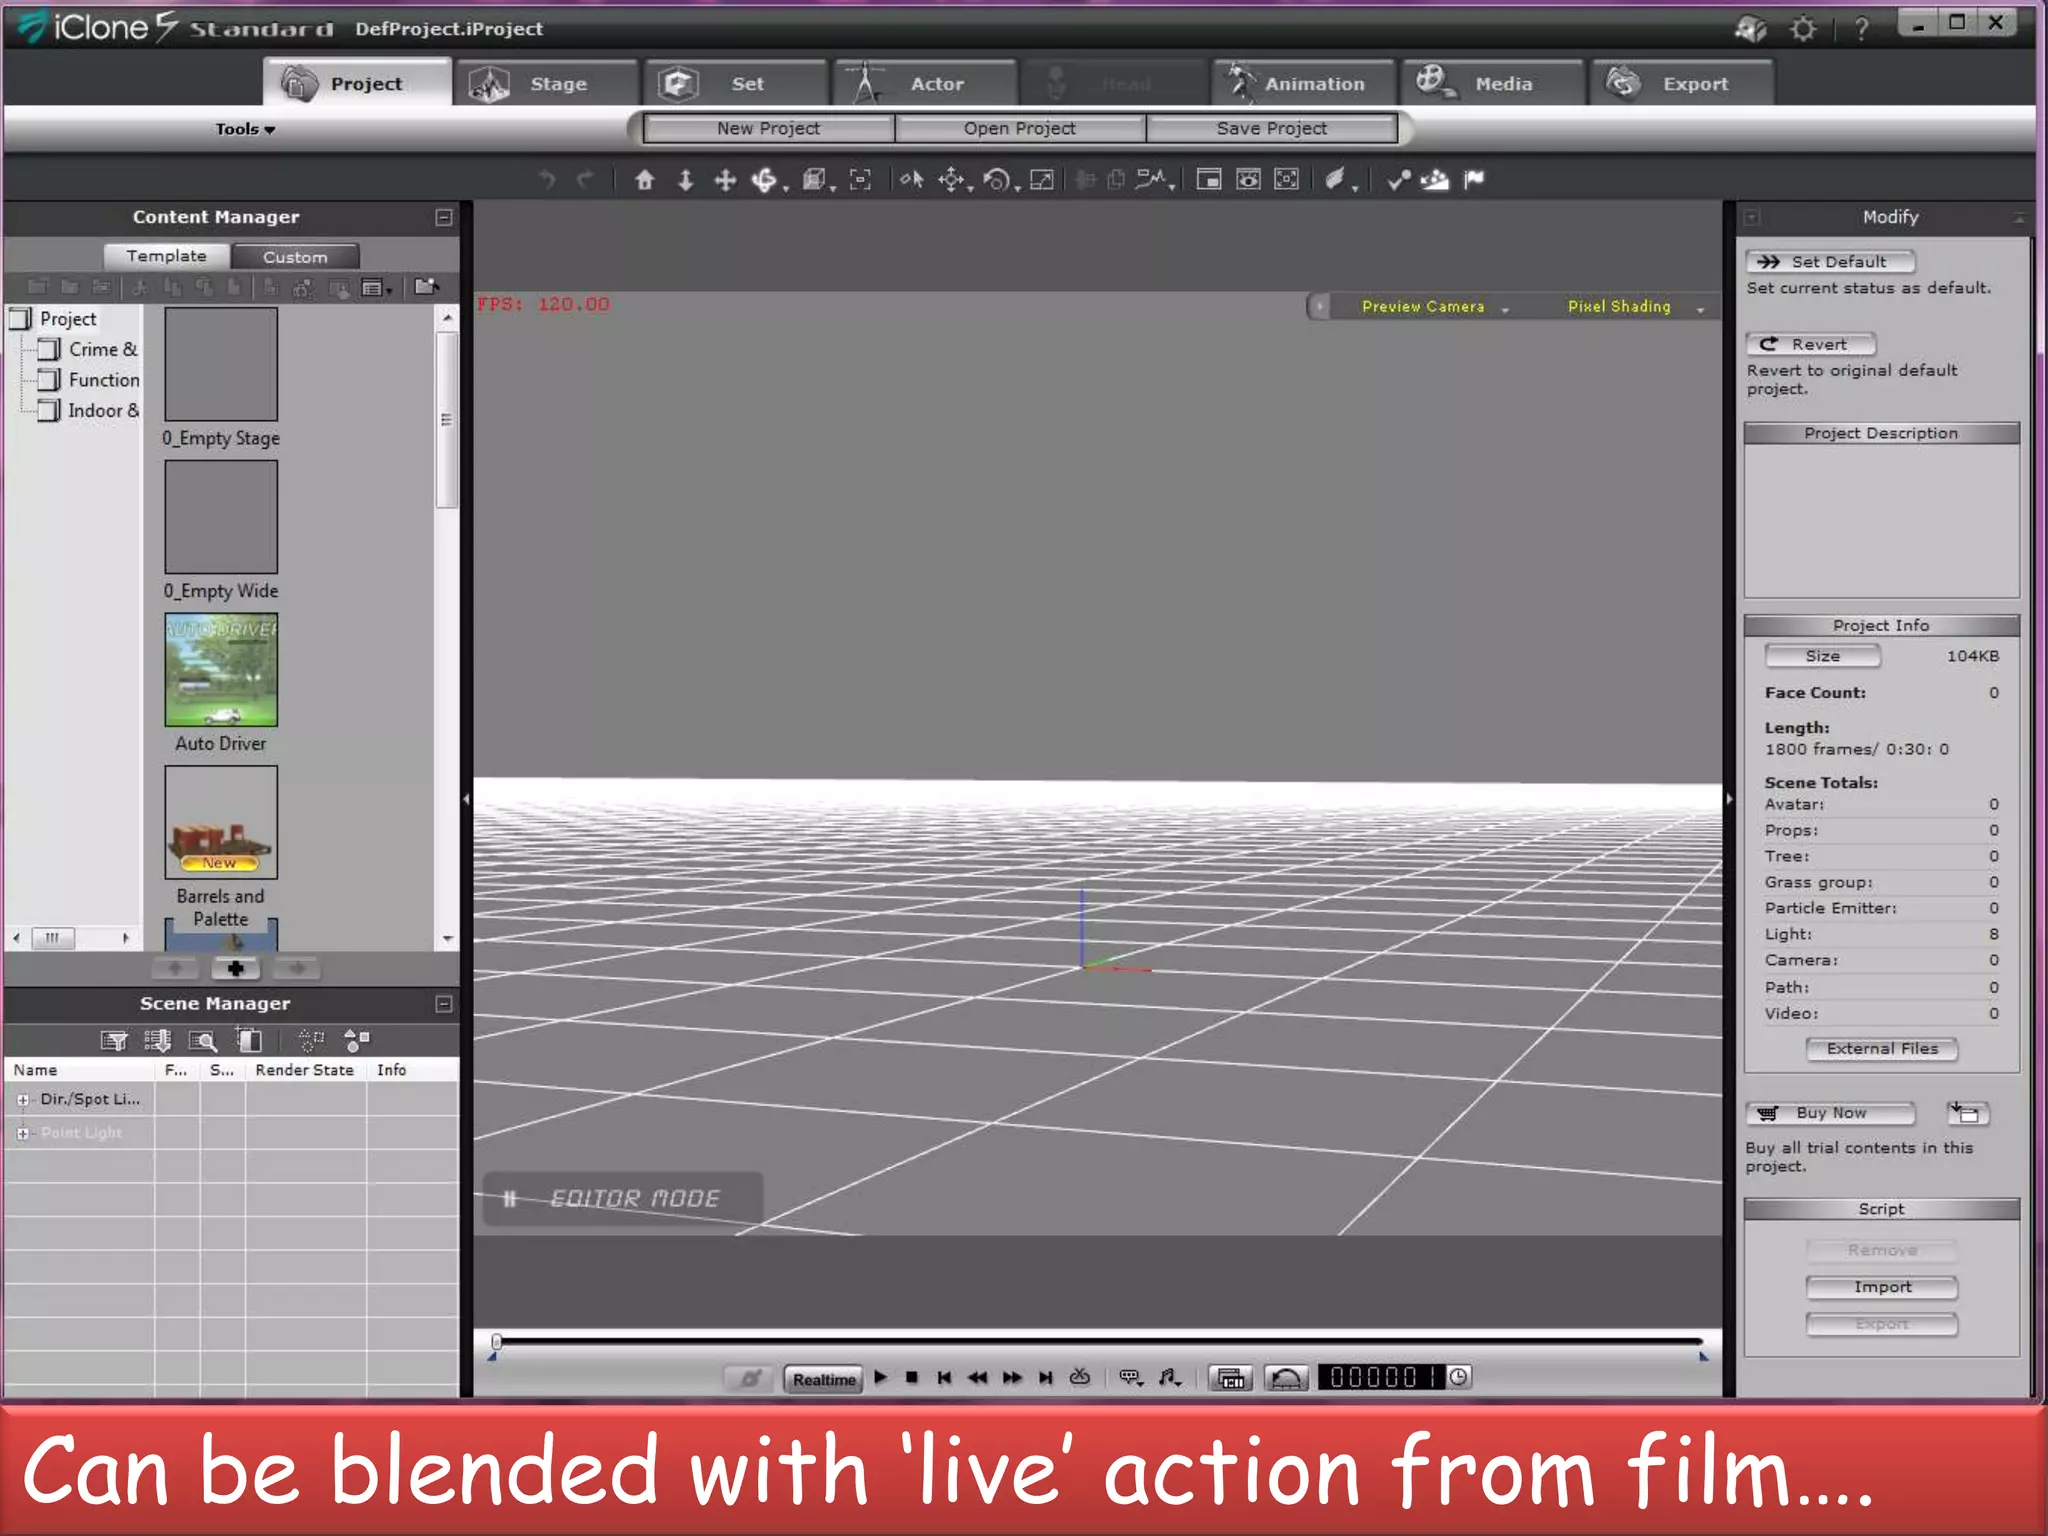The height and width of the screenshot is (1536, 2048).
Task: Select the camera zoom up-down arrow tool
Action: point(685,180)
